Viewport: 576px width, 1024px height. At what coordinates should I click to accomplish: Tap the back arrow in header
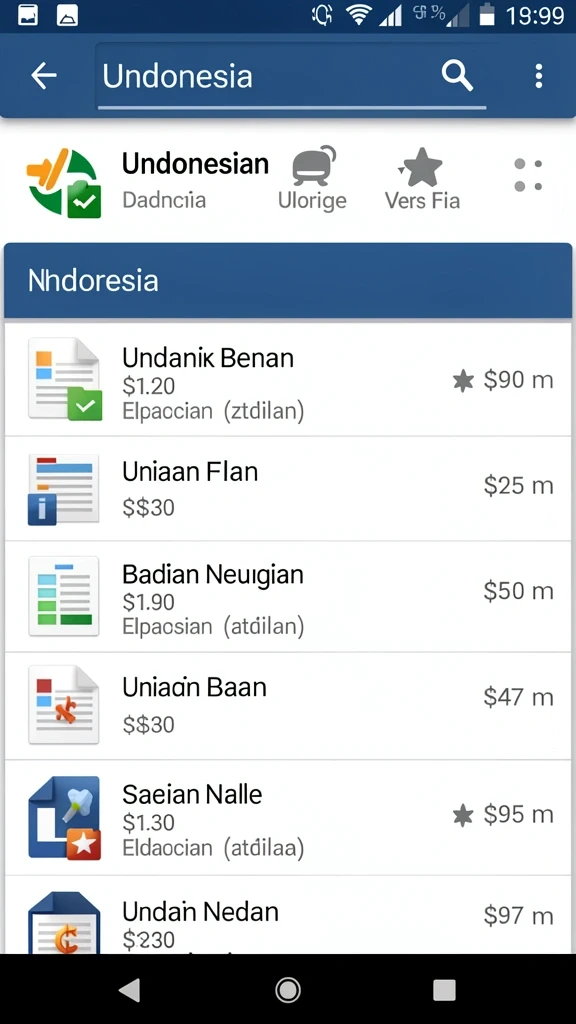44,76
